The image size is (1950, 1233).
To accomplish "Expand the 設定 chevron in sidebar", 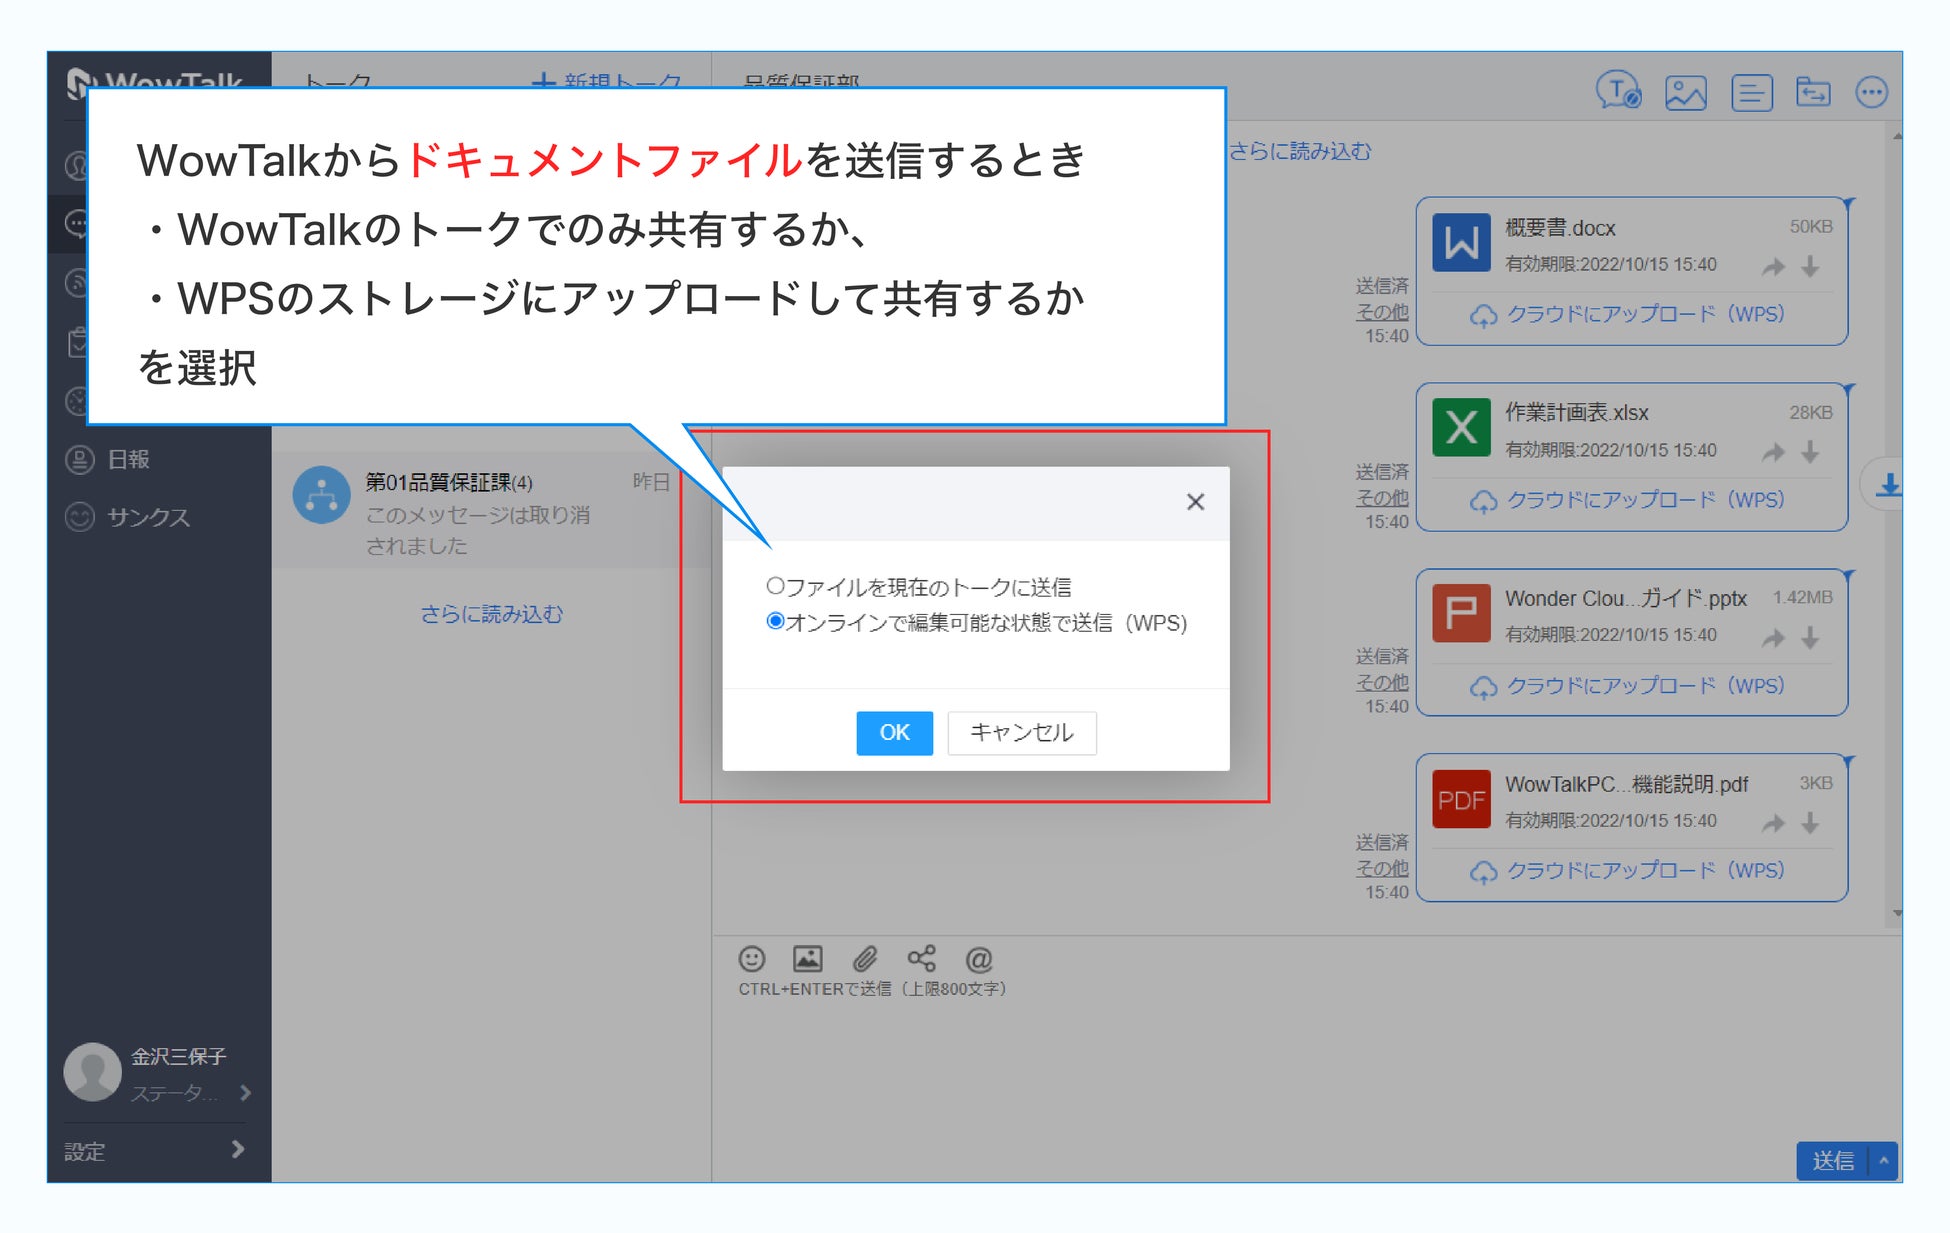I will [x=238, y=1149].
